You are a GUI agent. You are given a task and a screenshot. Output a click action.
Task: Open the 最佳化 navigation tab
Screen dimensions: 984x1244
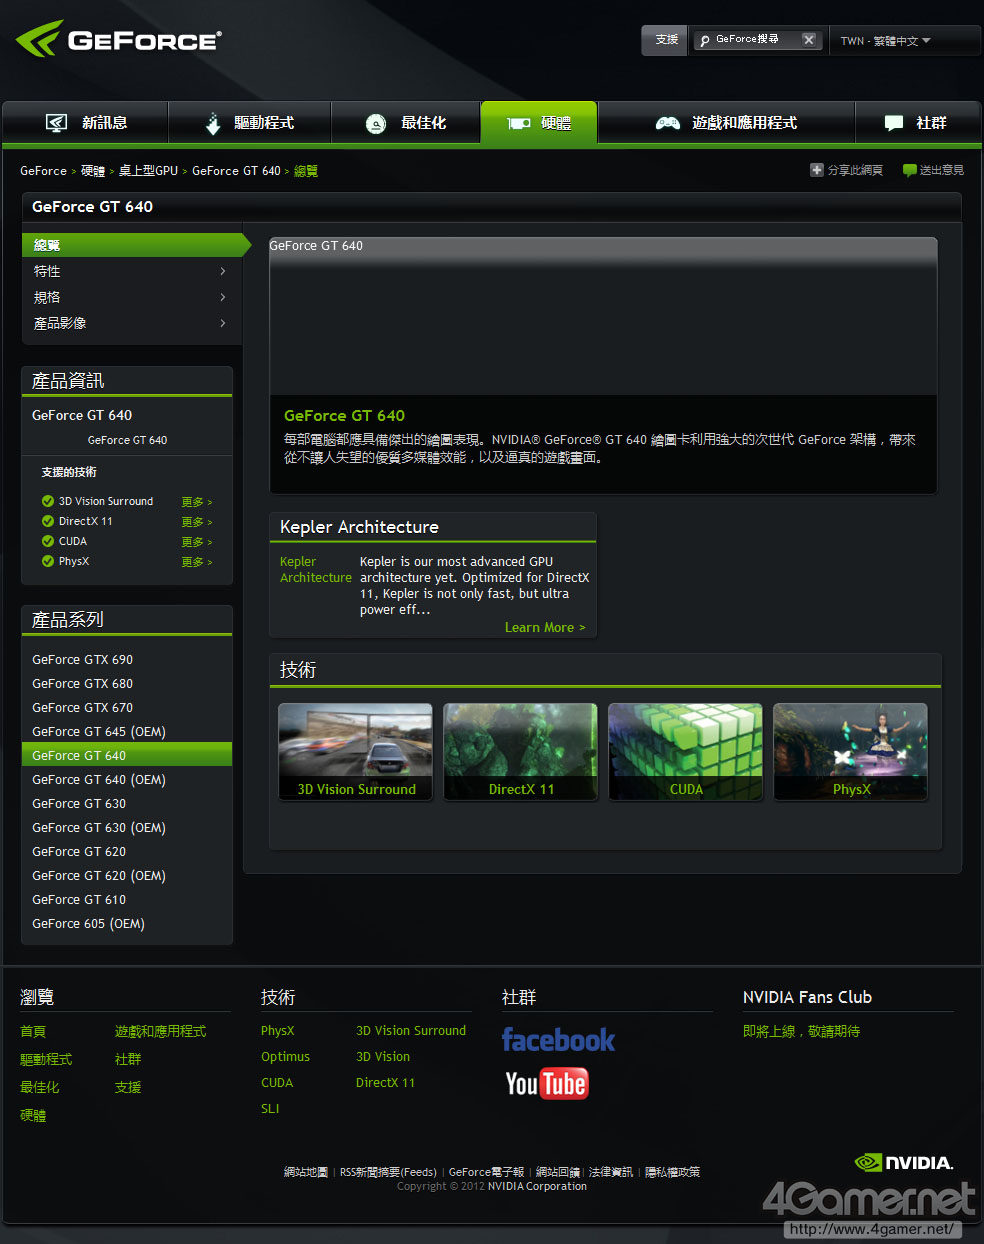click(406, 123)
